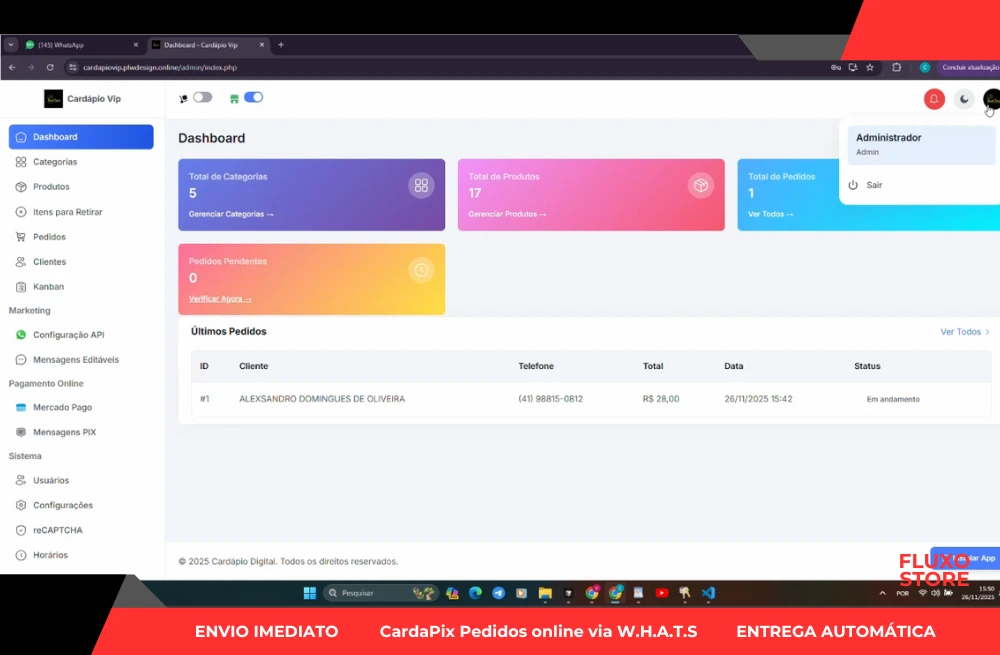This screenshot has height=655, width=1000.
Task: Click the clock icon on the Pedidos Pendentes card
Action: pos(421,270)
